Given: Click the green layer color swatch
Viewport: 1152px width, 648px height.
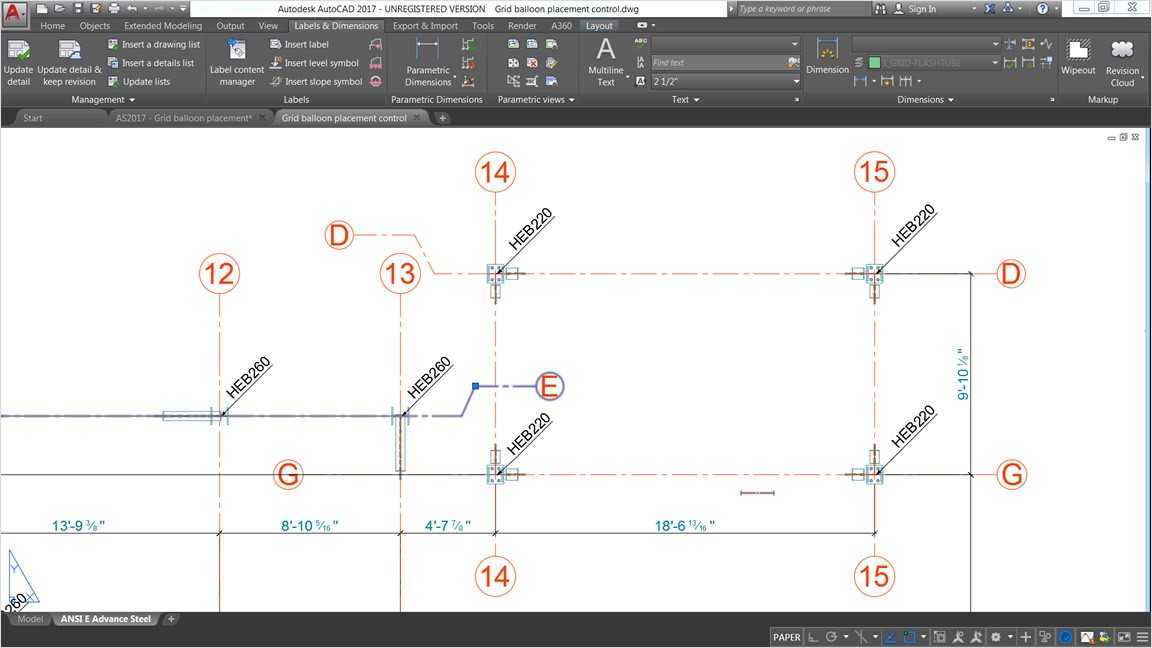Looking at the screenshot, I should tap(874, 63).
